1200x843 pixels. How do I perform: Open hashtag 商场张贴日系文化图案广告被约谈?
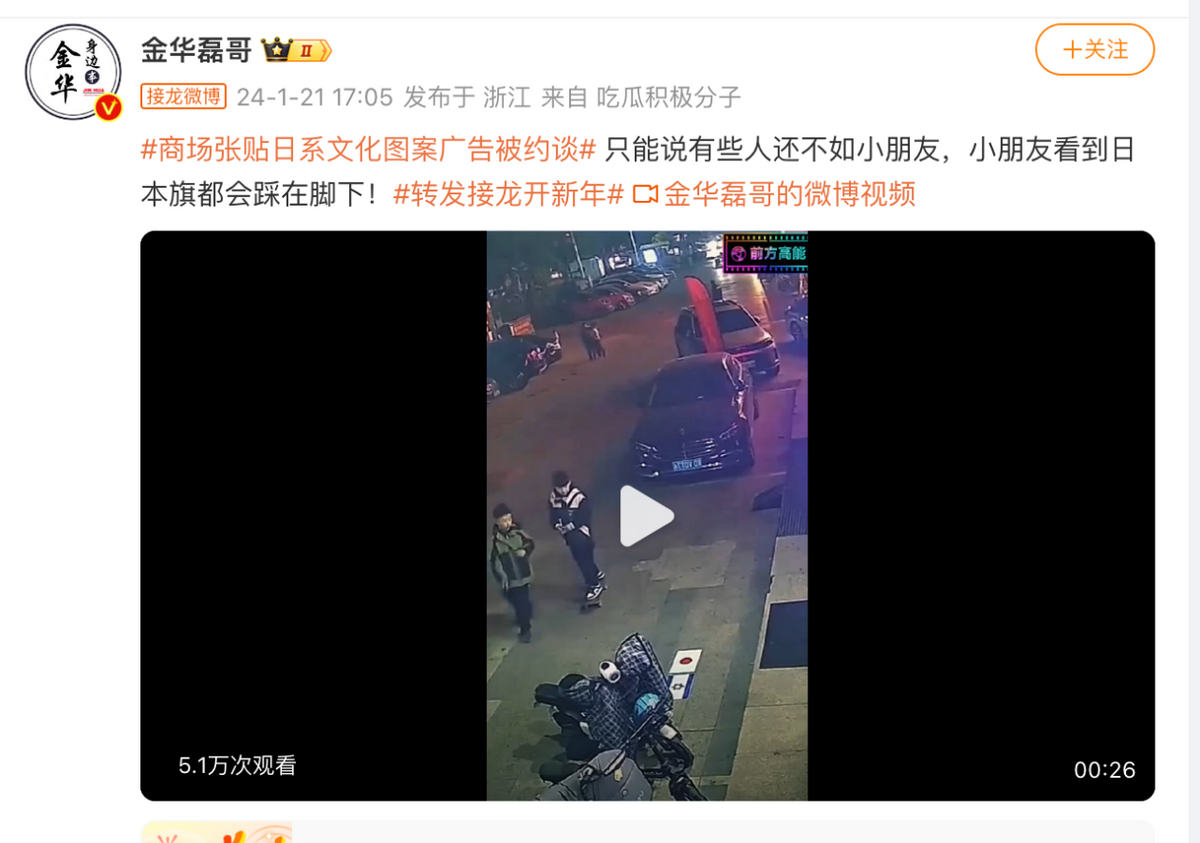(x=368, y=150)
